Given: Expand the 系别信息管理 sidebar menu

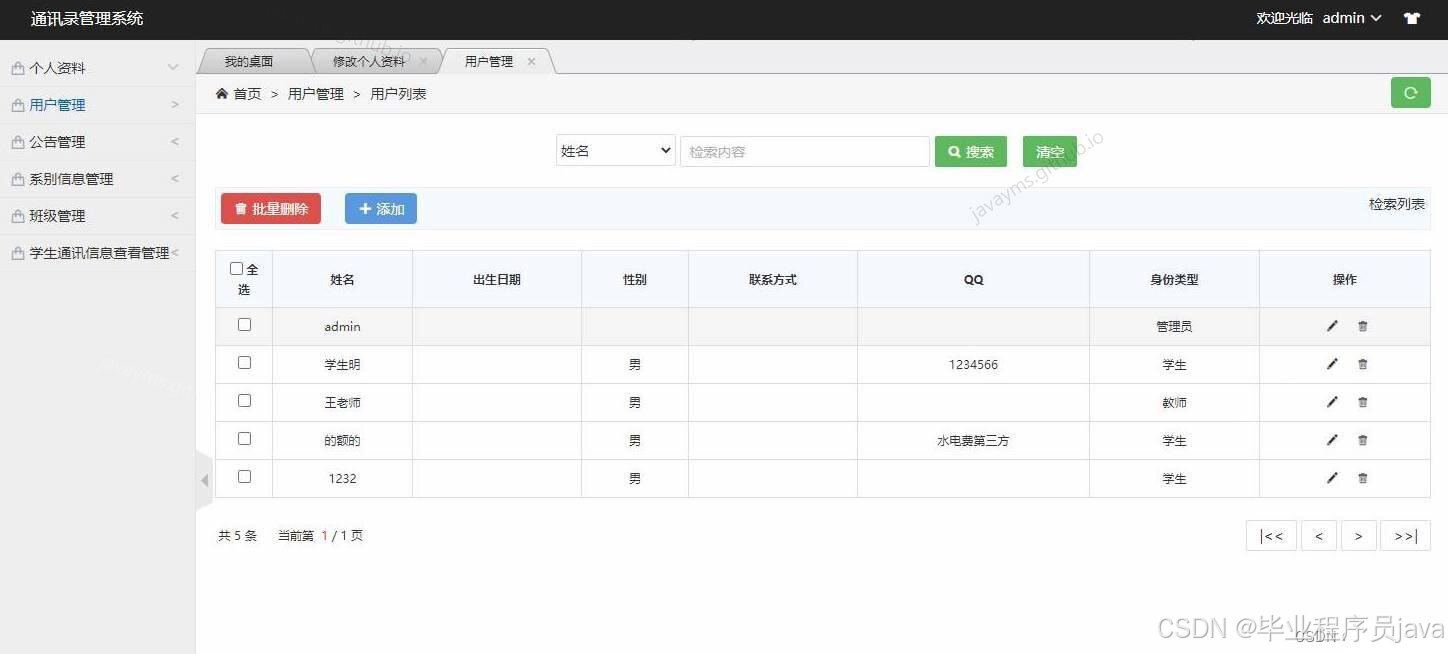Looking at the screenshot, I should (97, 179).
